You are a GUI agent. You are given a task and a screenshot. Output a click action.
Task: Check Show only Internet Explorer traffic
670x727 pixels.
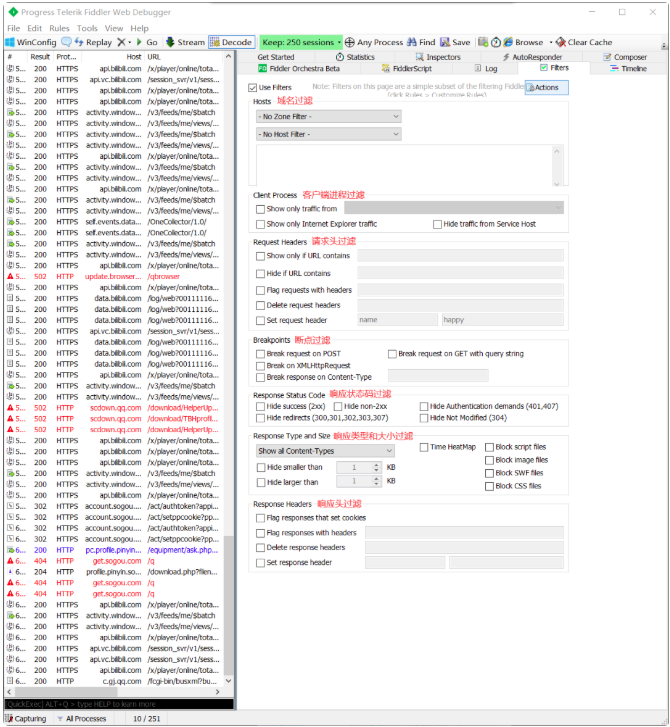pyautogui.click(x=261, y=224)
